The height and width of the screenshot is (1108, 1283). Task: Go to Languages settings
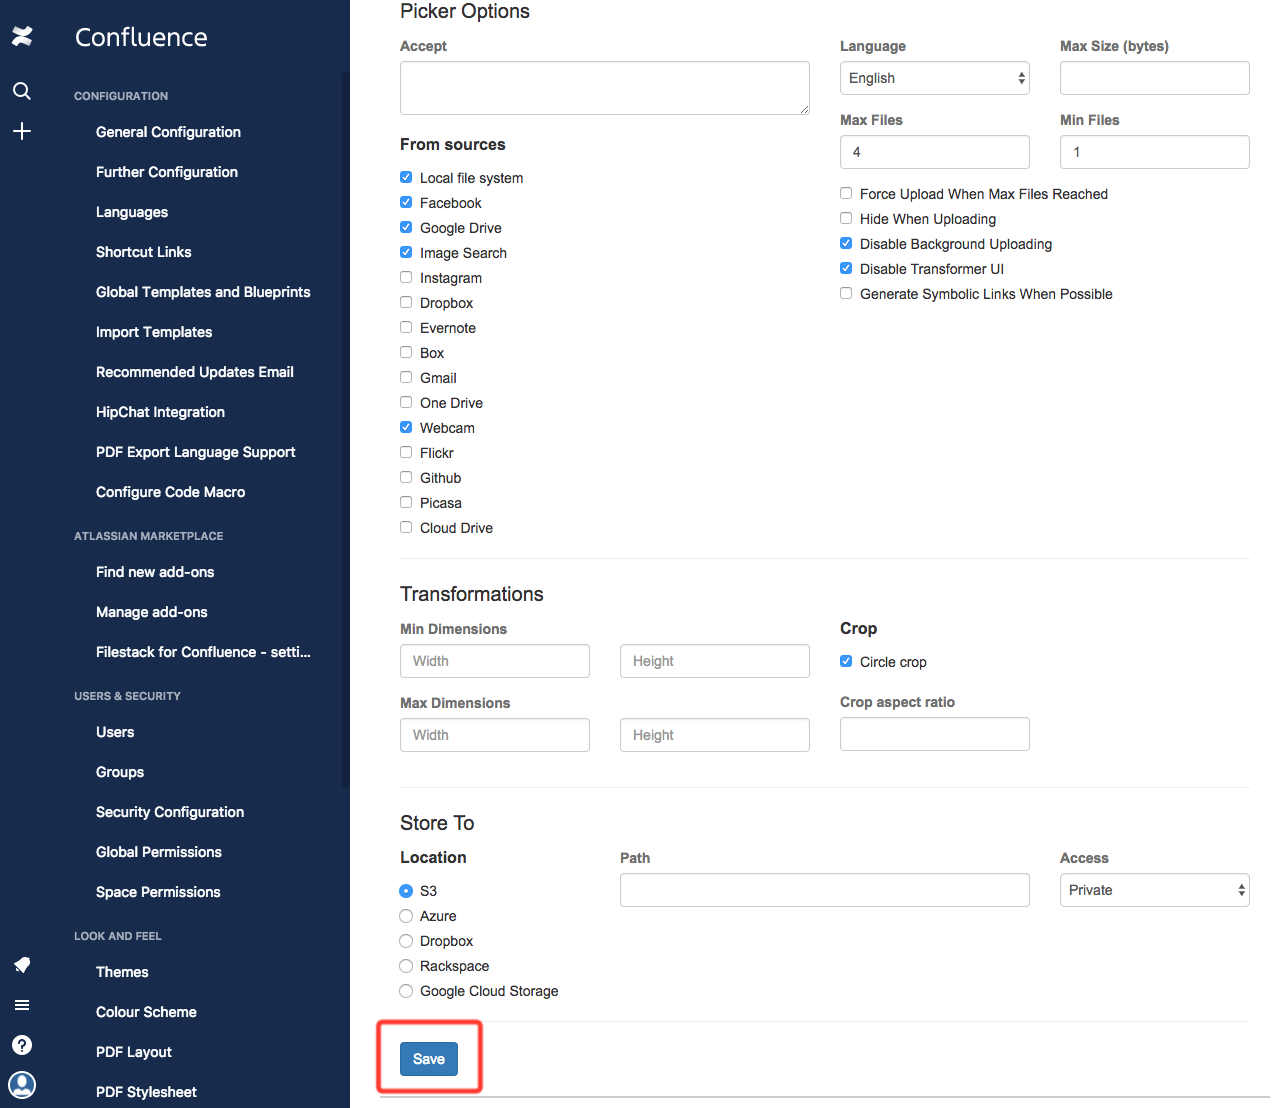click(x=132, y=212)
